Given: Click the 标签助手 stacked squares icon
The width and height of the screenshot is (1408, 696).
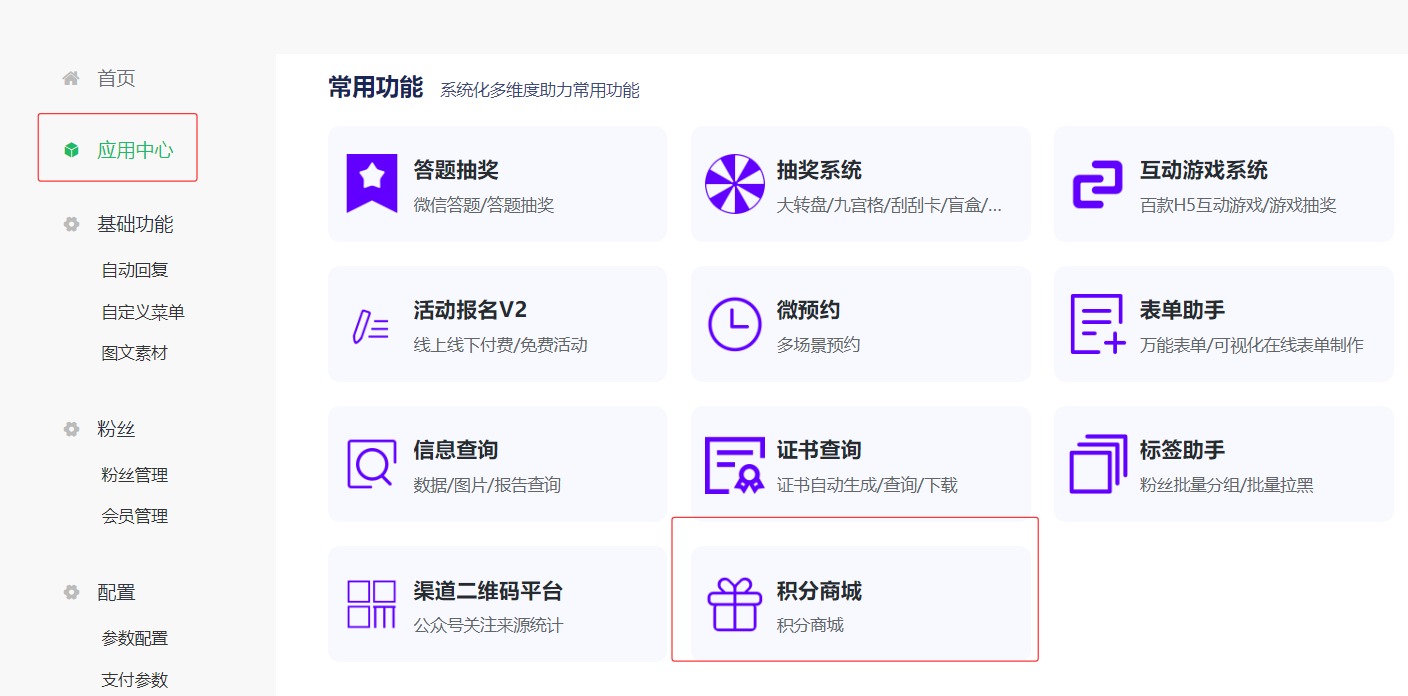Looking at the screenshot, I should coord(1098,464).
